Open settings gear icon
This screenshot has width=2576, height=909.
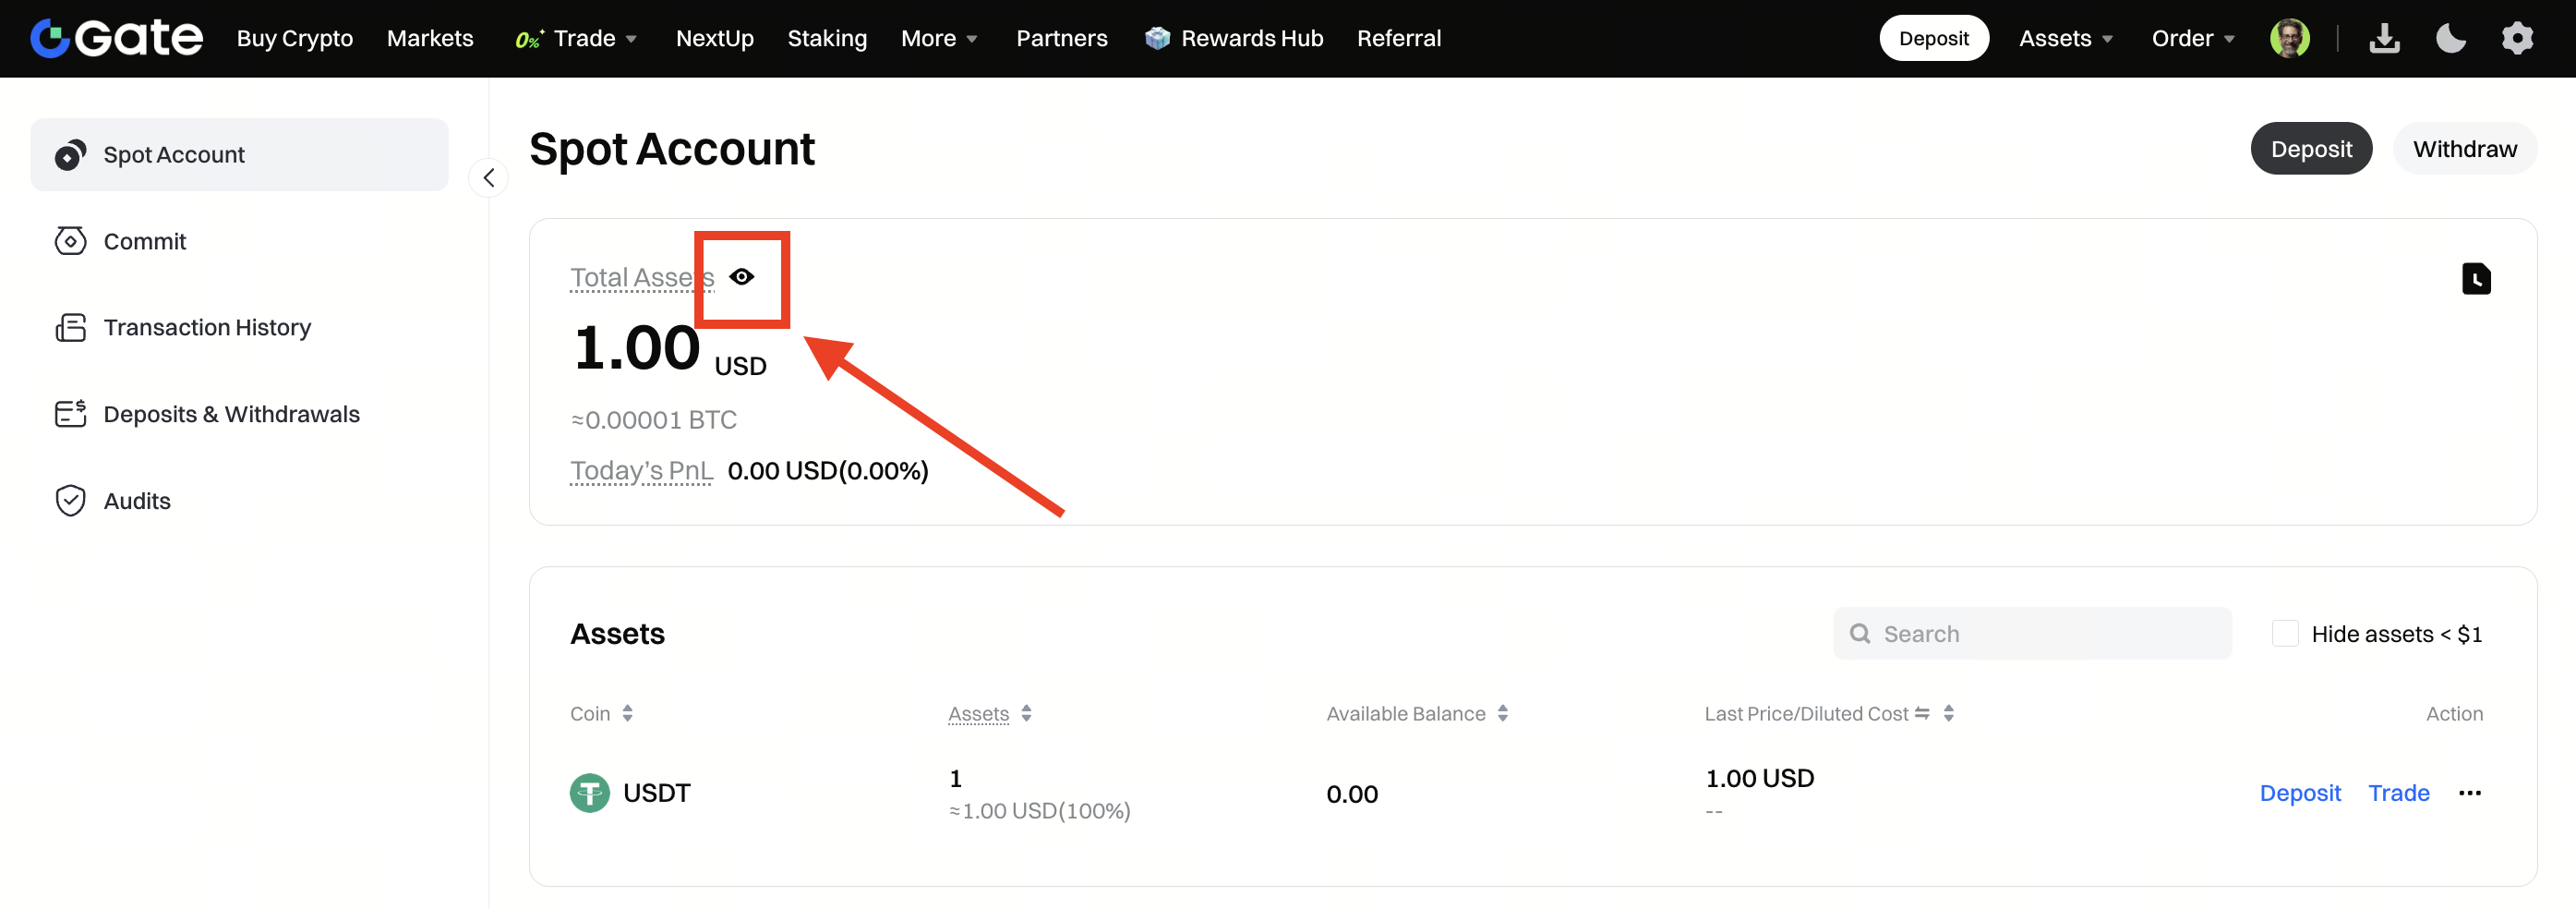point(2516,38)
